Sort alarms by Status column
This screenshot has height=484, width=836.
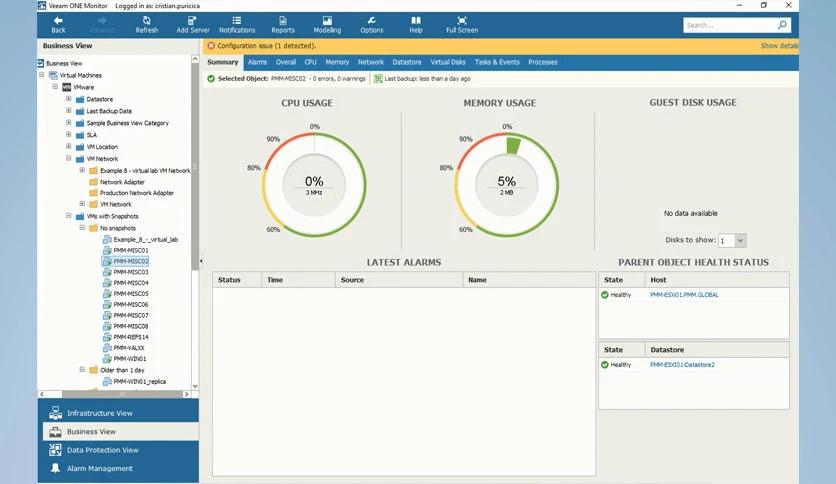pos(237,280)
